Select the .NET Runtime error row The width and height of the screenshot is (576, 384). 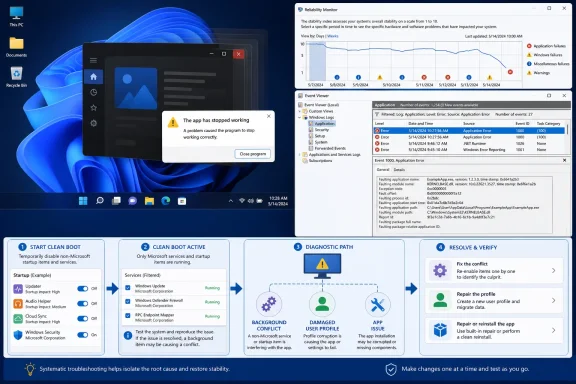(x=469, y=143)
